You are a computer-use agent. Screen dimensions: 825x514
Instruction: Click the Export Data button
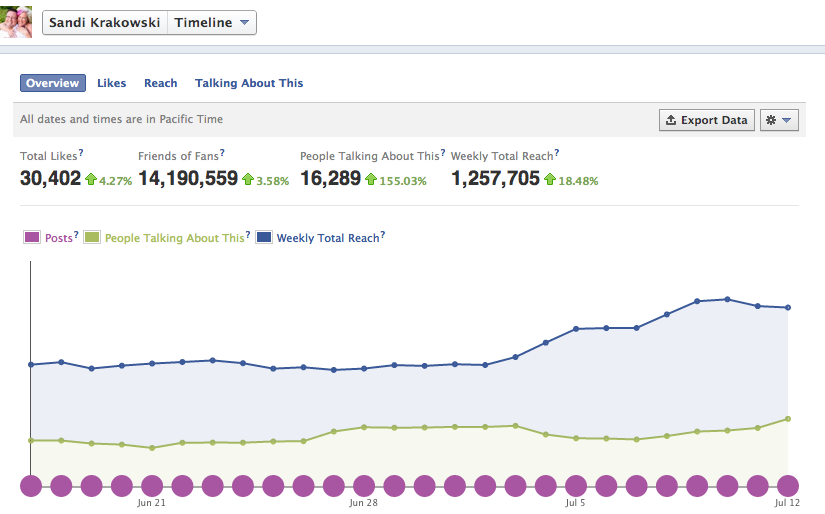tap(706, 120)
